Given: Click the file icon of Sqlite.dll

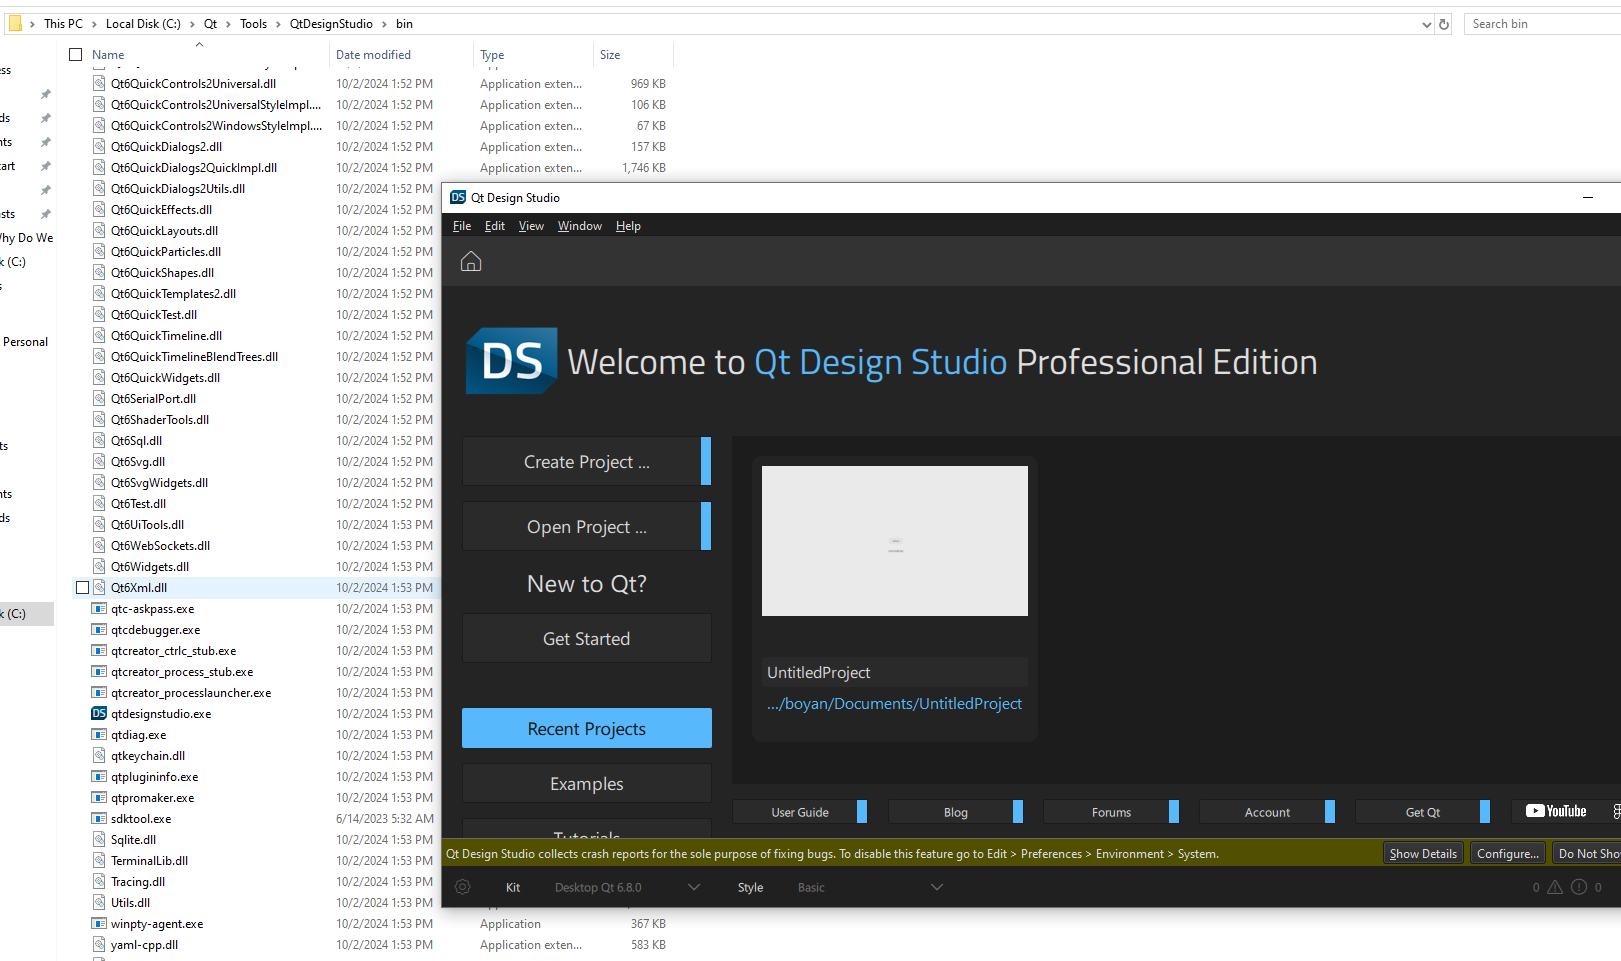Looking at the screenshot, I should point(99,840).
